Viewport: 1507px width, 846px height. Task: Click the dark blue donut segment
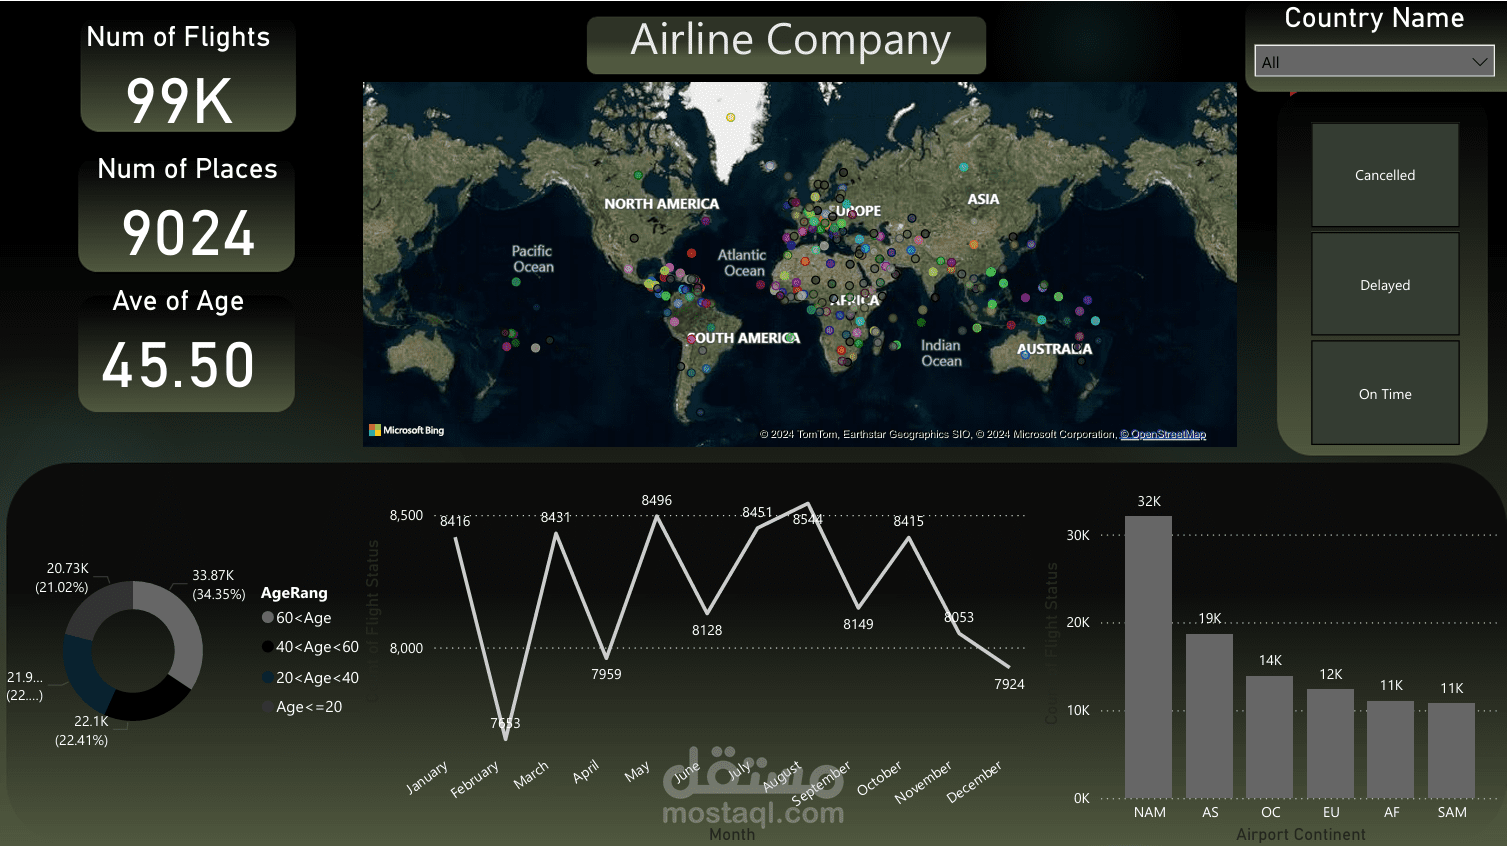[x=84, y=675]
